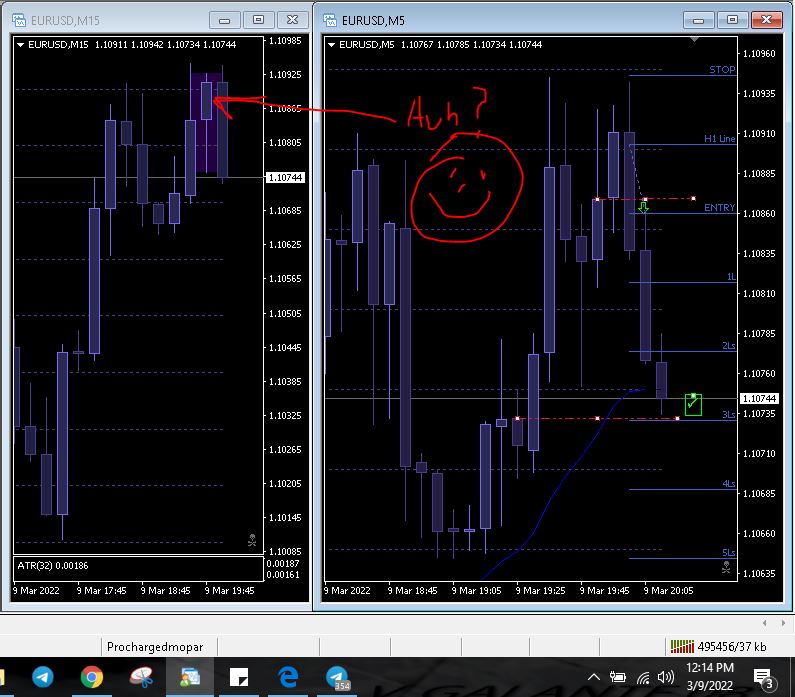This screenshot has width=795, height=697.
Task: Click the left end handle of upper red dashed line
Action: click(x=597, y=199)
